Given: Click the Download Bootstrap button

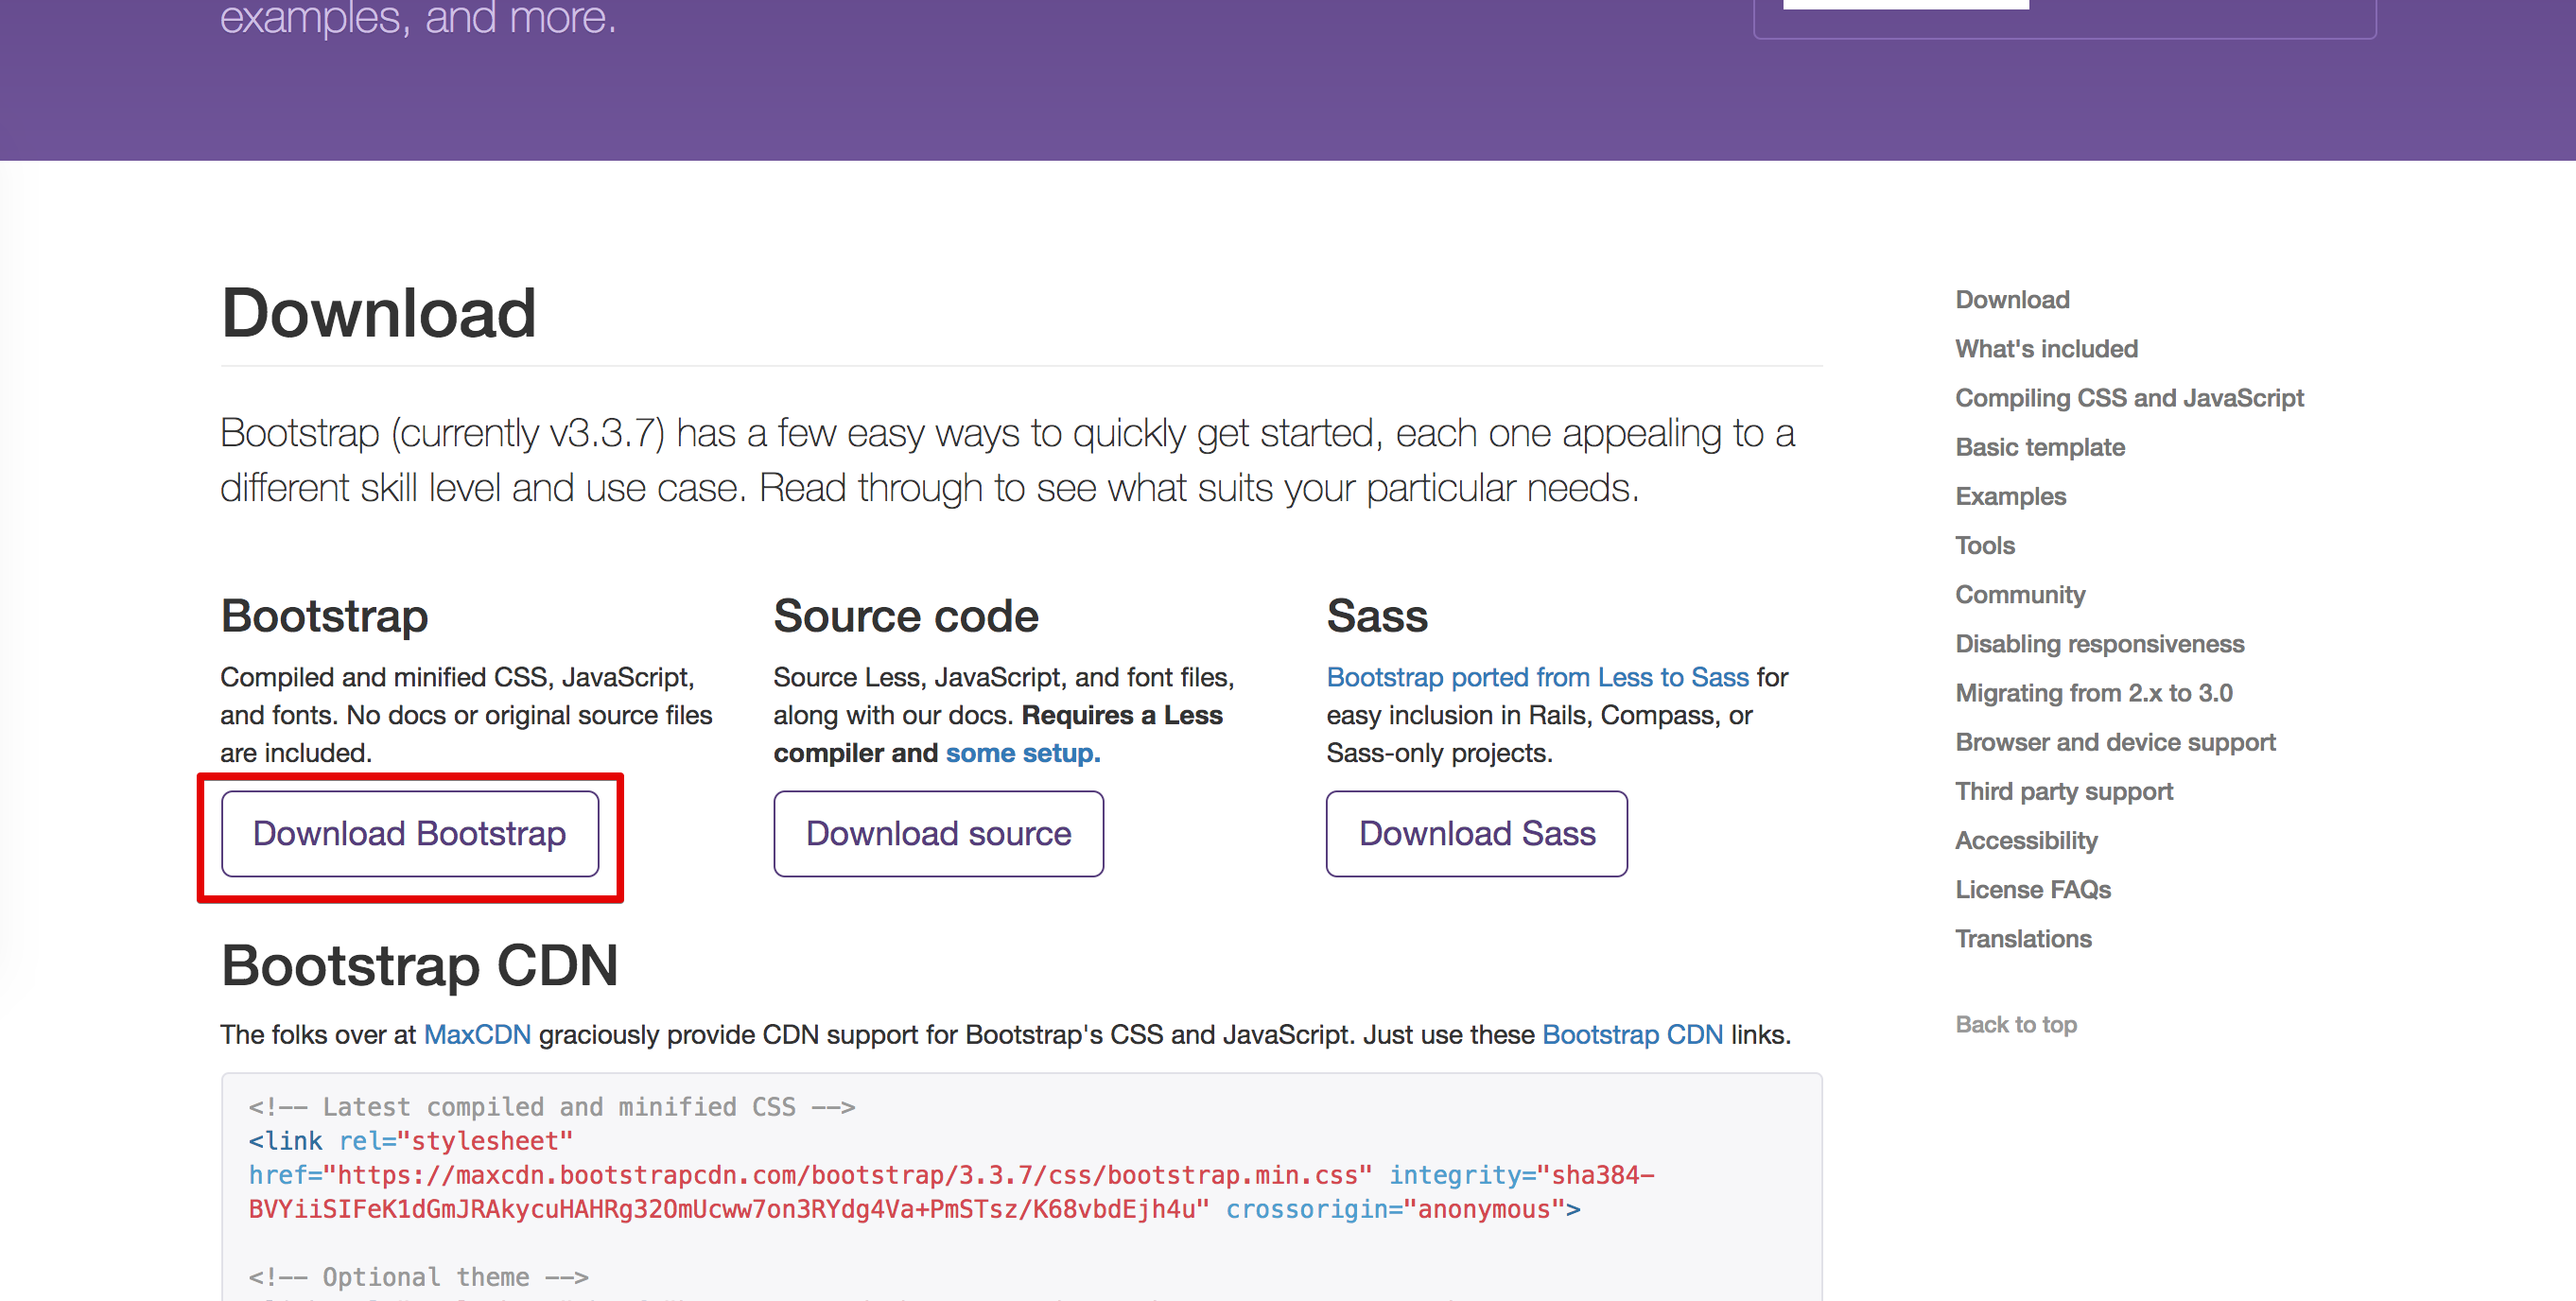Looking at the screenshot, I should pyautogui.click(x=409, y=833).
